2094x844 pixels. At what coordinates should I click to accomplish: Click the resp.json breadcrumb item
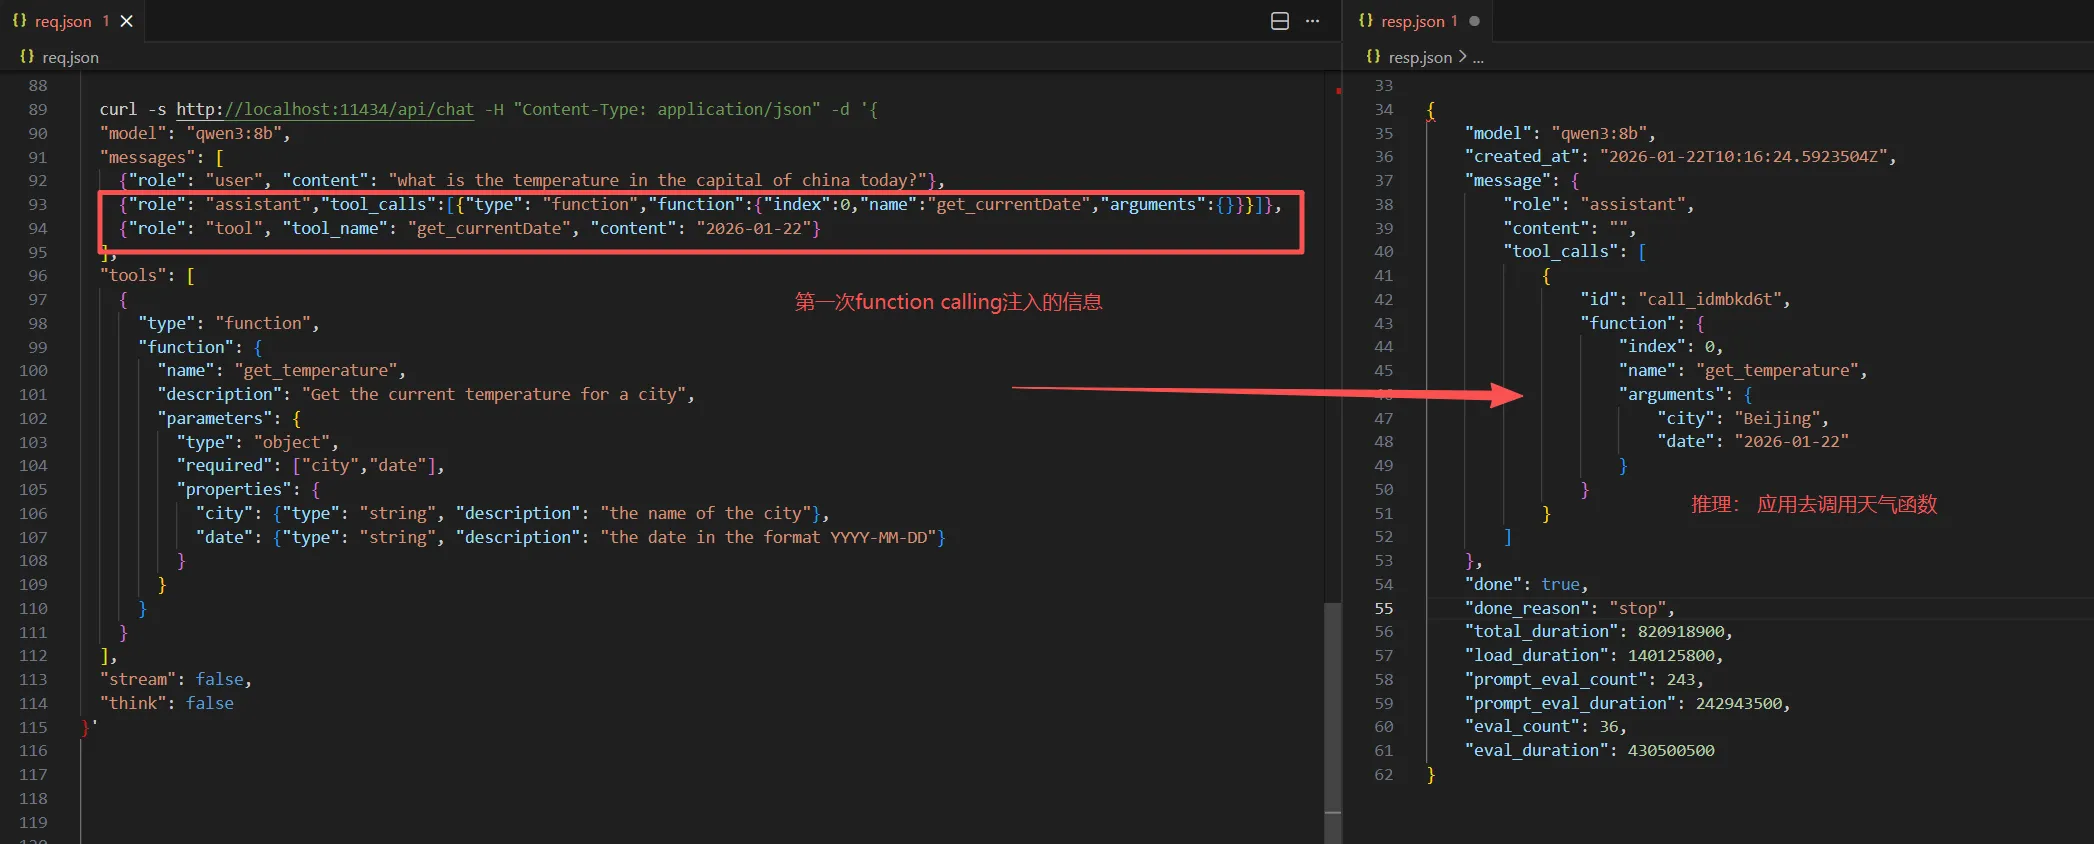coord(1419,57)
